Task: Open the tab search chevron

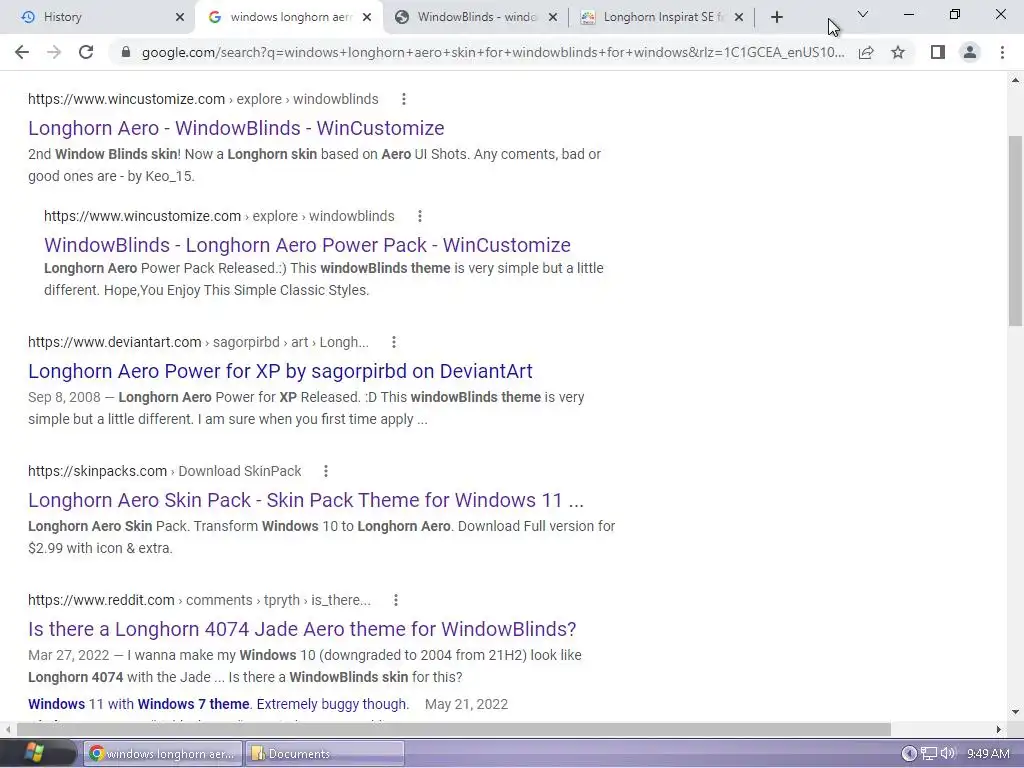Action: [863, 14]
